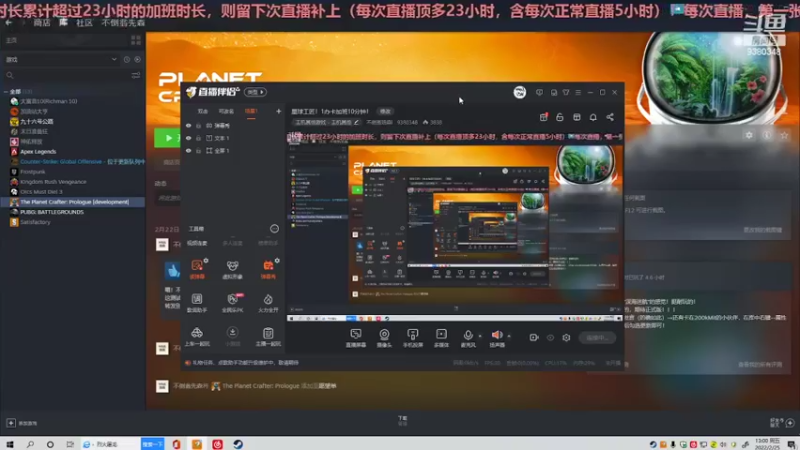
Task: Toggle the lock on 全屏1 layer
Action: point(198,151)
